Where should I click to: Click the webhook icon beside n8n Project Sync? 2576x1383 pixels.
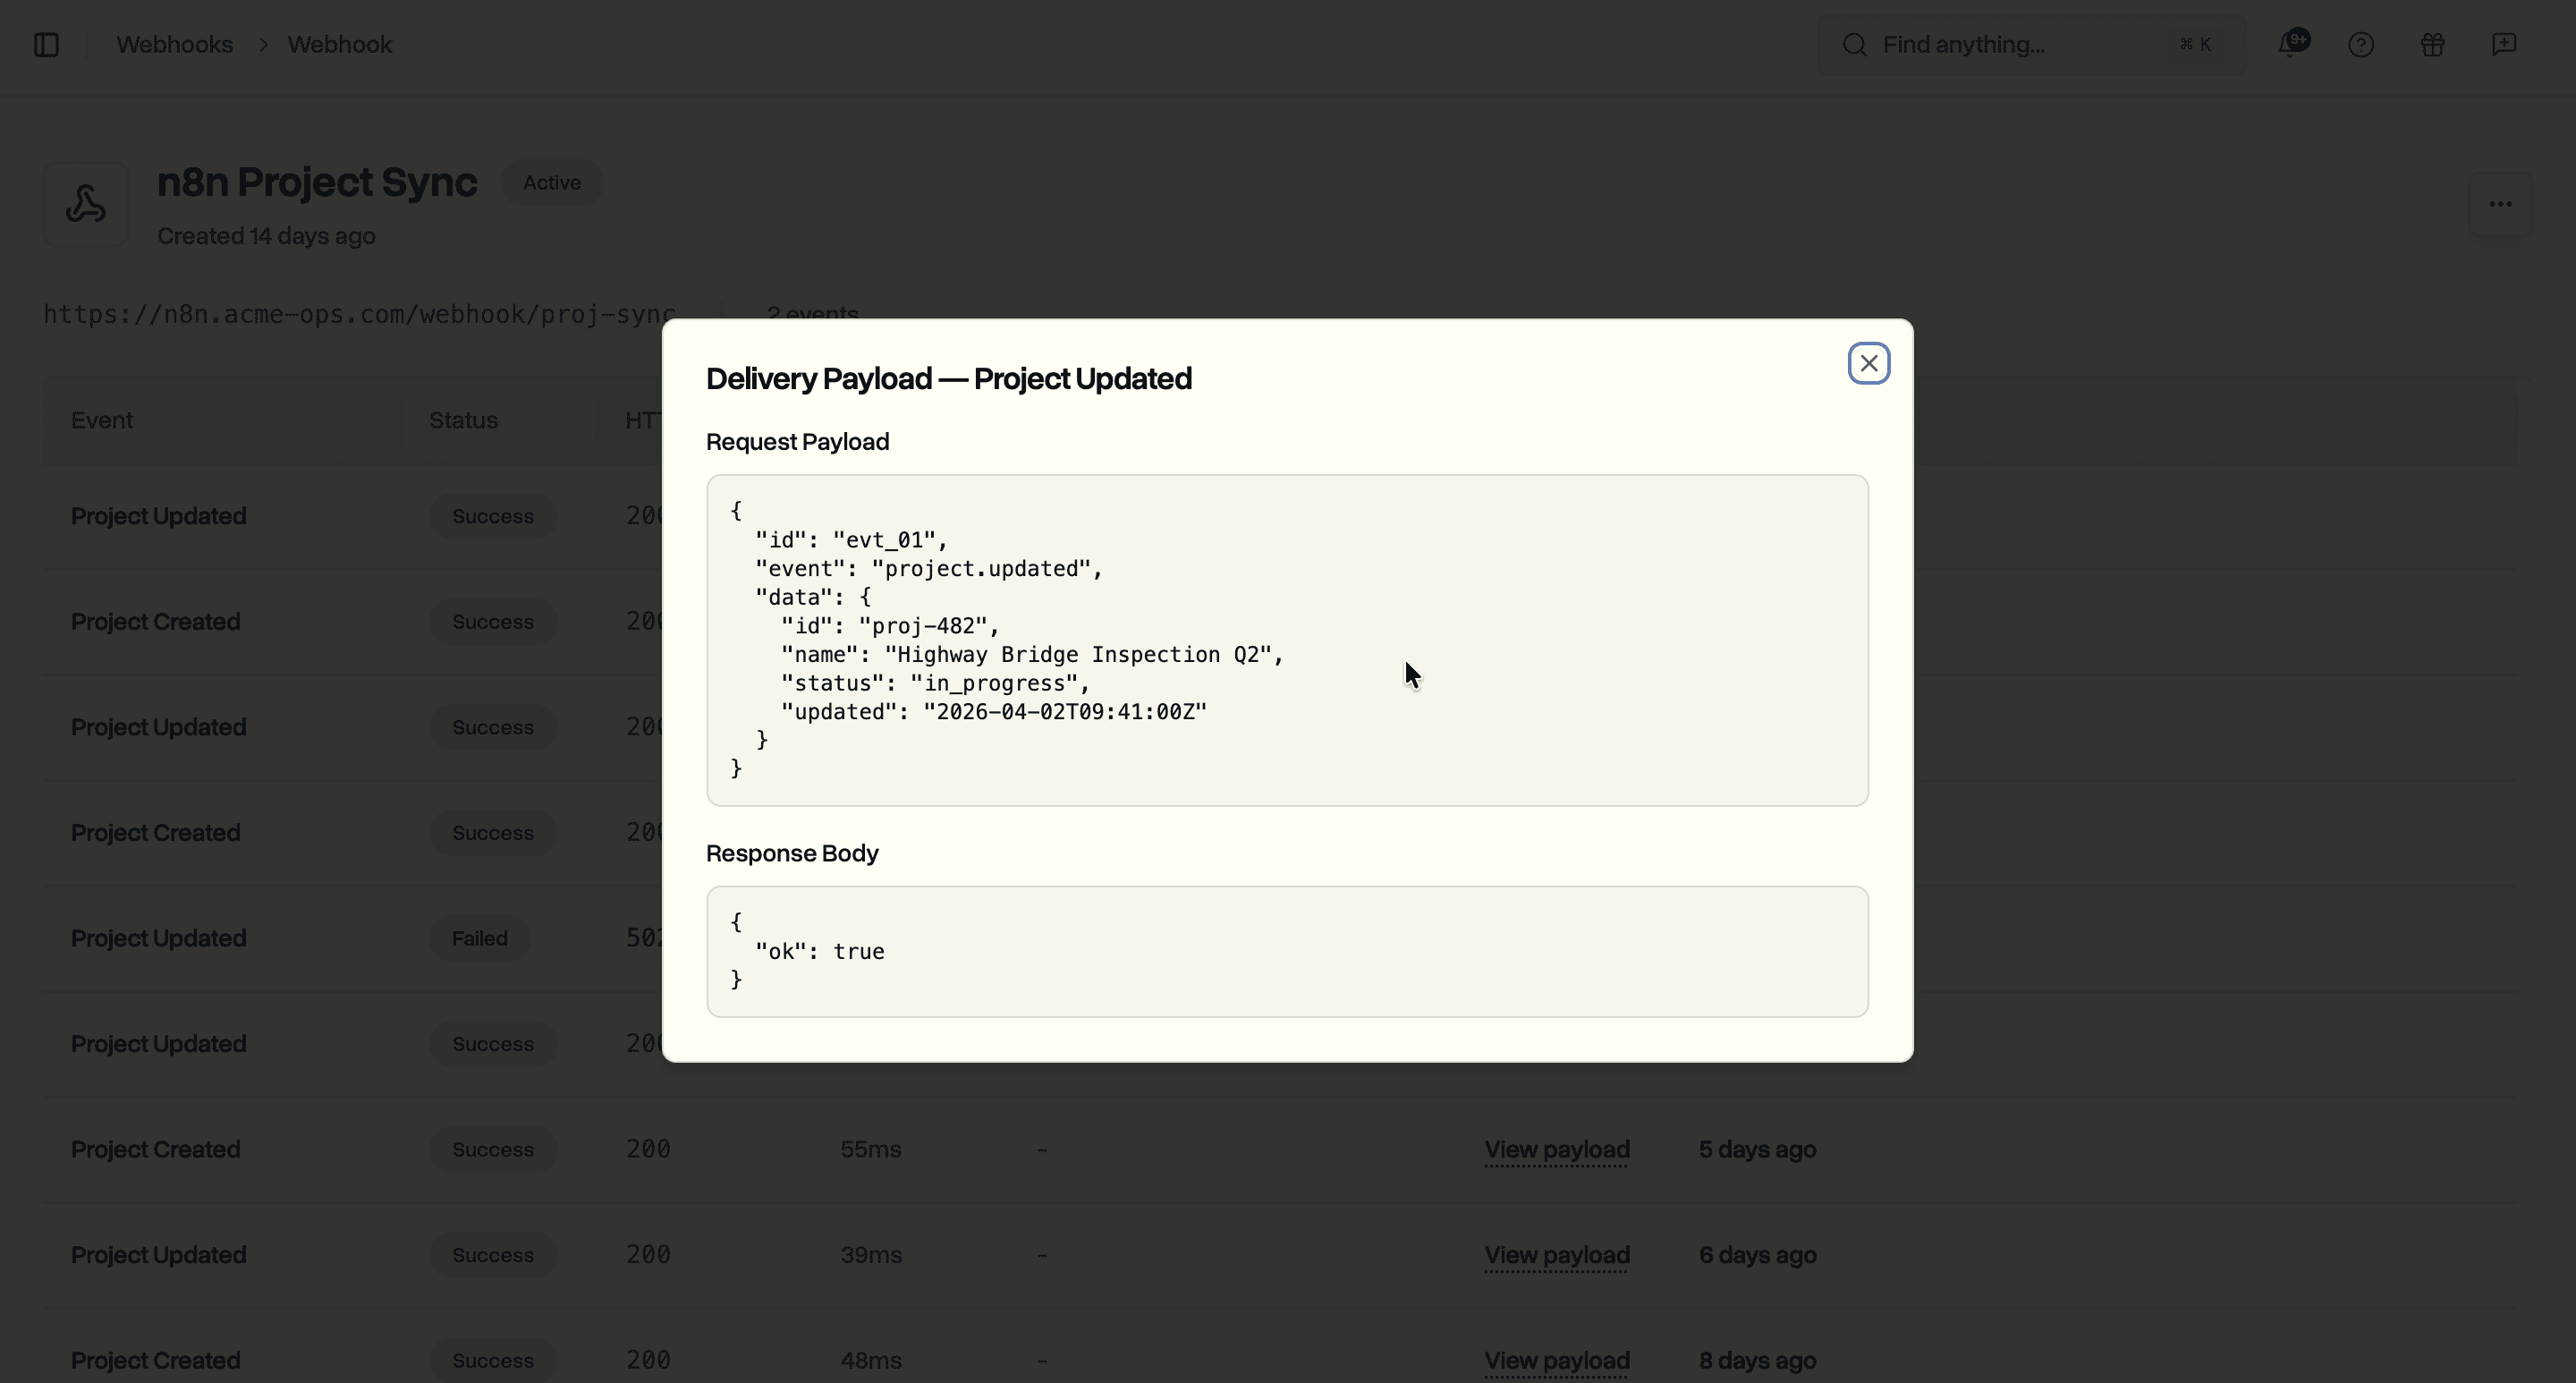point(86,205)
